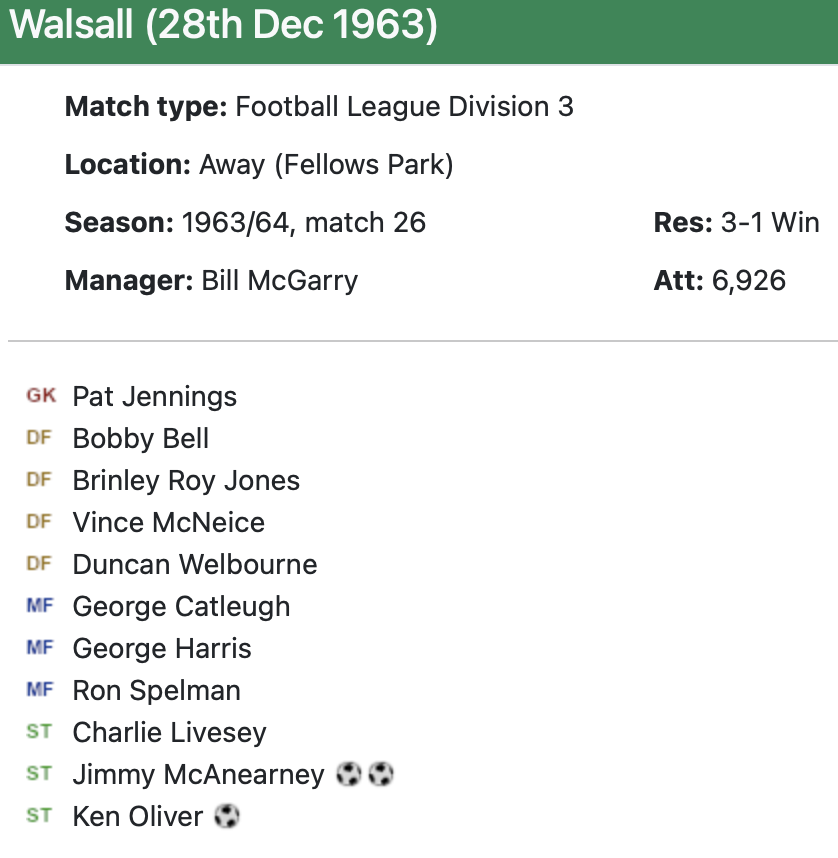Click manager Bill McGarry's name
Image resolution: width=838 pixels, height=858 pixels.
[x=279, y=280]
